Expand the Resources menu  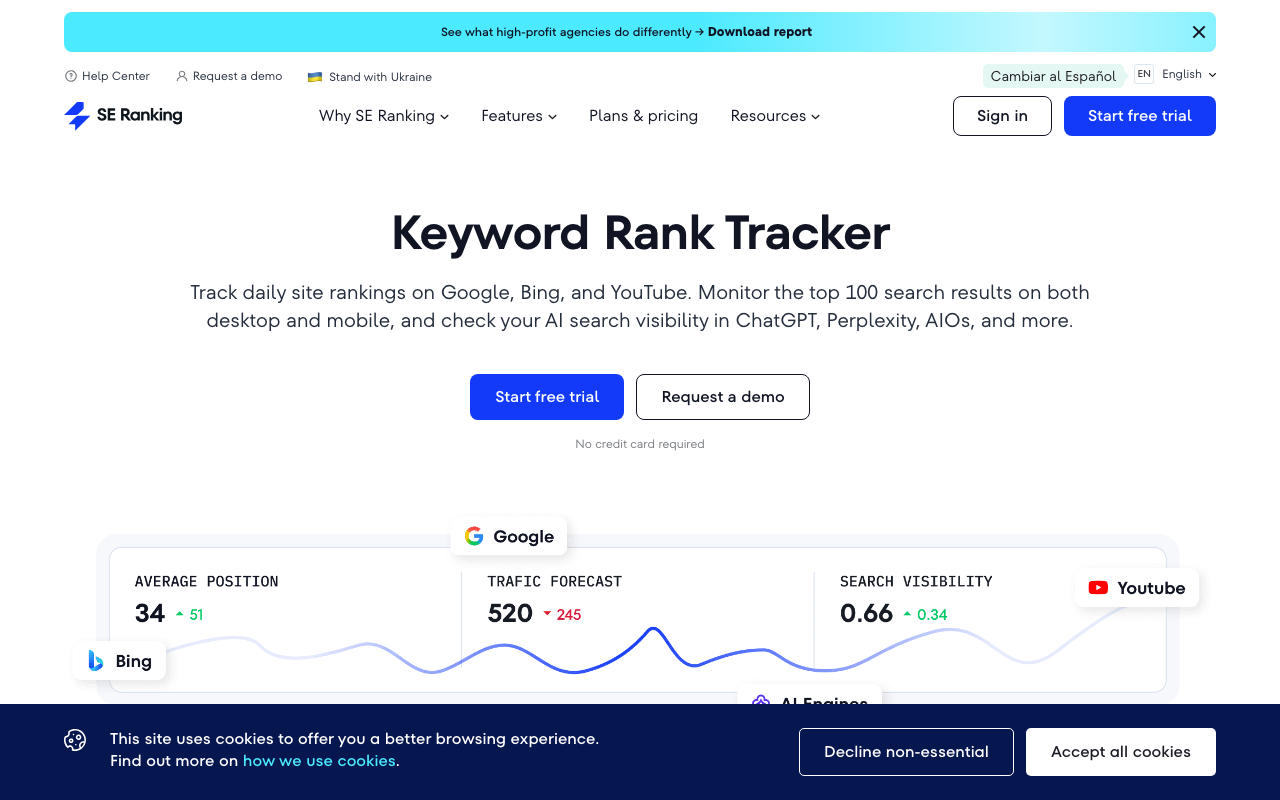click(x=775, y=116)
